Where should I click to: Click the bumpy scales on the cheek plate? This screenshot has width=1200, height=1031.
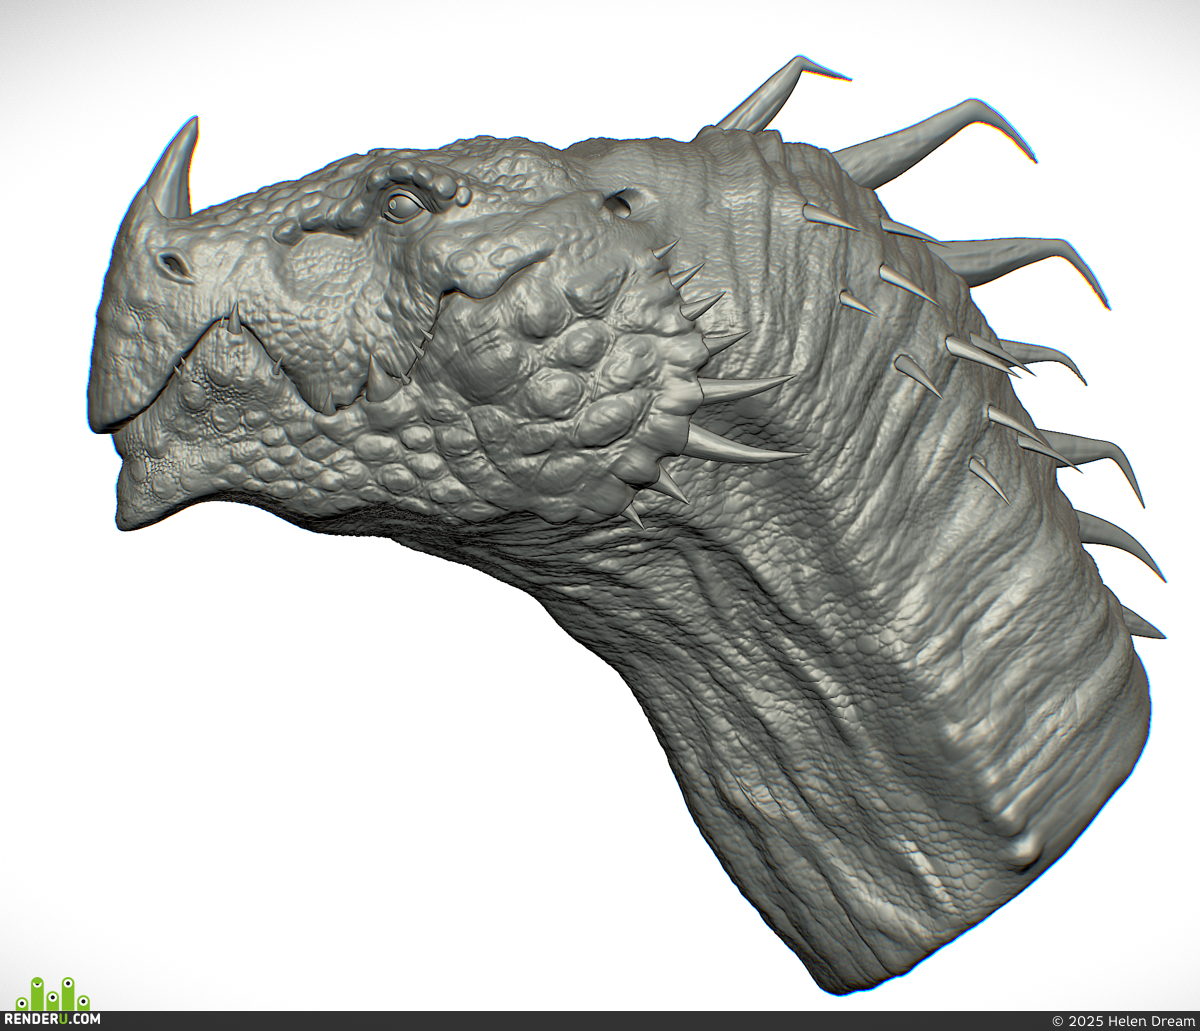click(x=560, y=380)
